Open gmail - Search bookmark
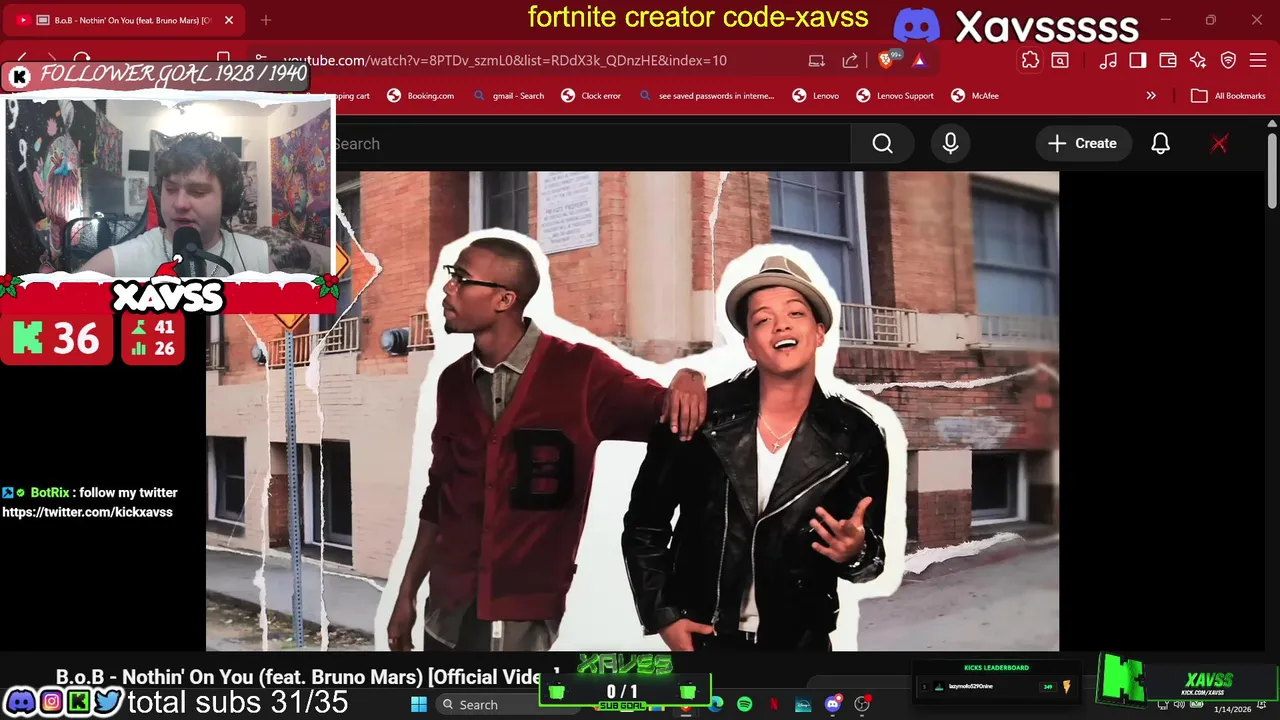1280x720 pixels. point(508,96)
